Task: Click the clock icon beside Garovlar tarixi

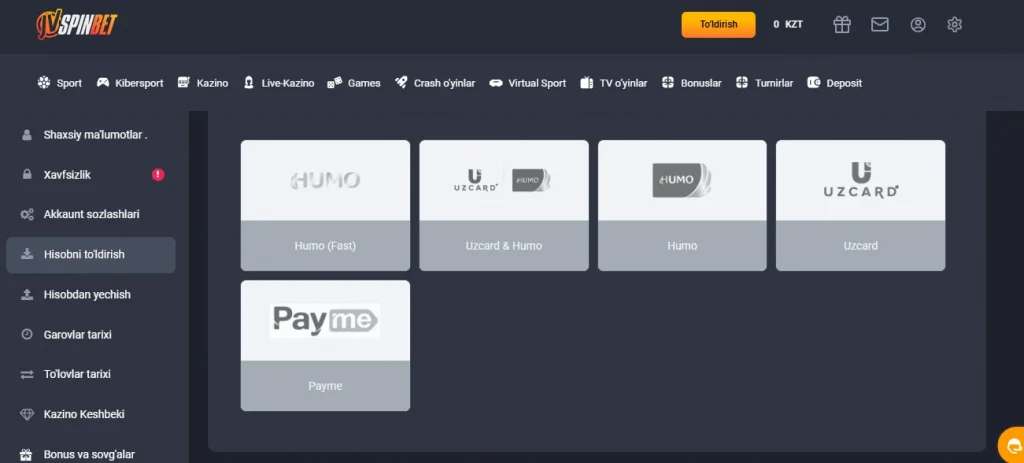Action: point(27,334)
